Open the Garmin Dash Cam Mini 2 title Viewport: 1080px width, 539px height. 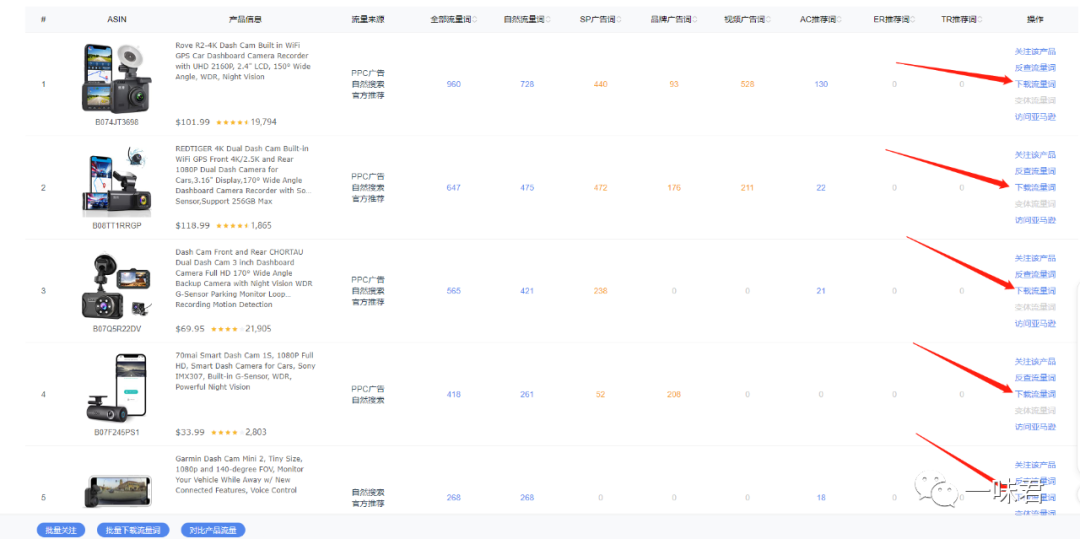241,474
